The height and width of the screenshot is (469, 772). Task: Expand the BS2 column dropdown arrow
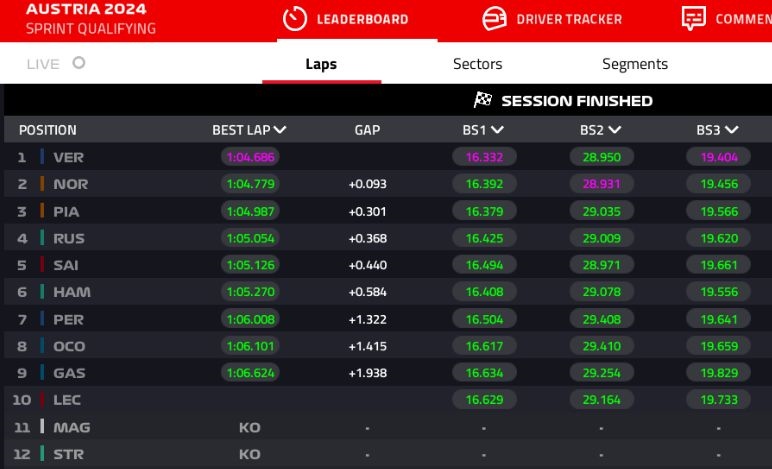tap(614, 130)
